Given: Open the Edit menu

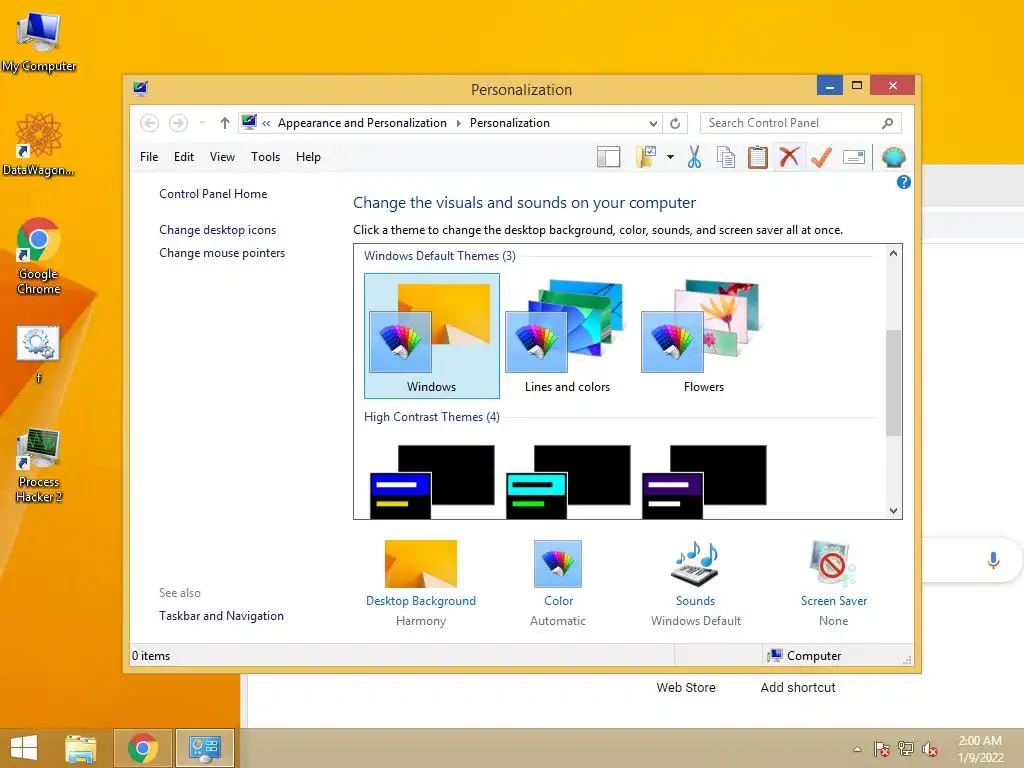Looking at the screenshot, I should click(184, 157).
